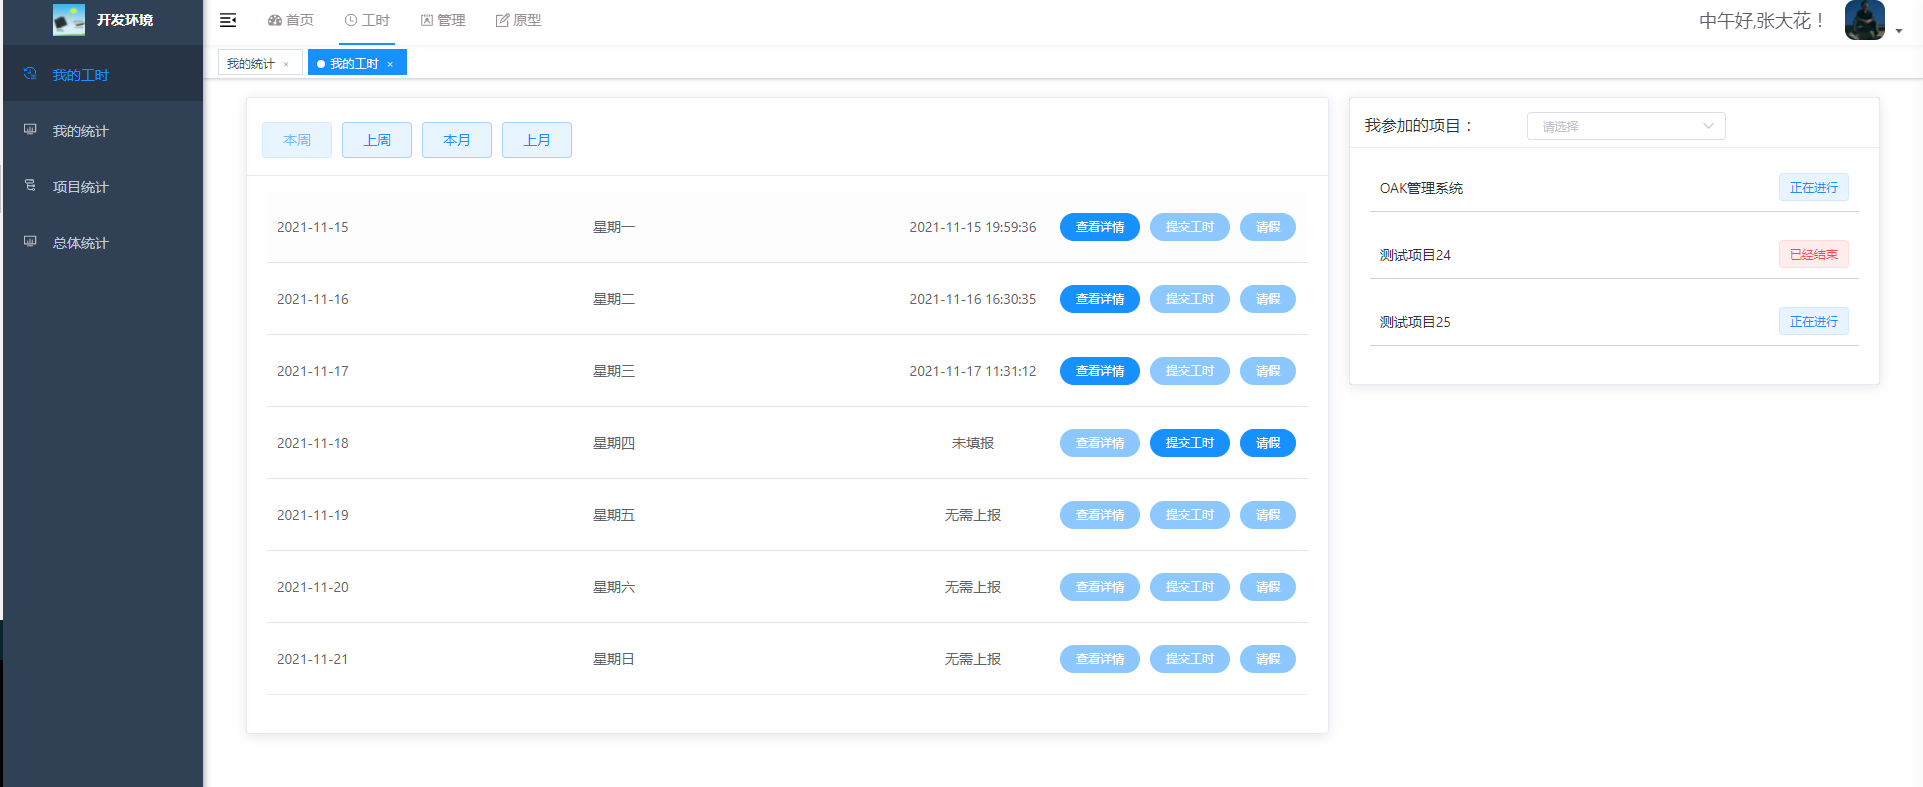This screenshot has width=1923, height=787.
Task: Click 查看详情 for 2021-11-15
Action: (1100, 227)
